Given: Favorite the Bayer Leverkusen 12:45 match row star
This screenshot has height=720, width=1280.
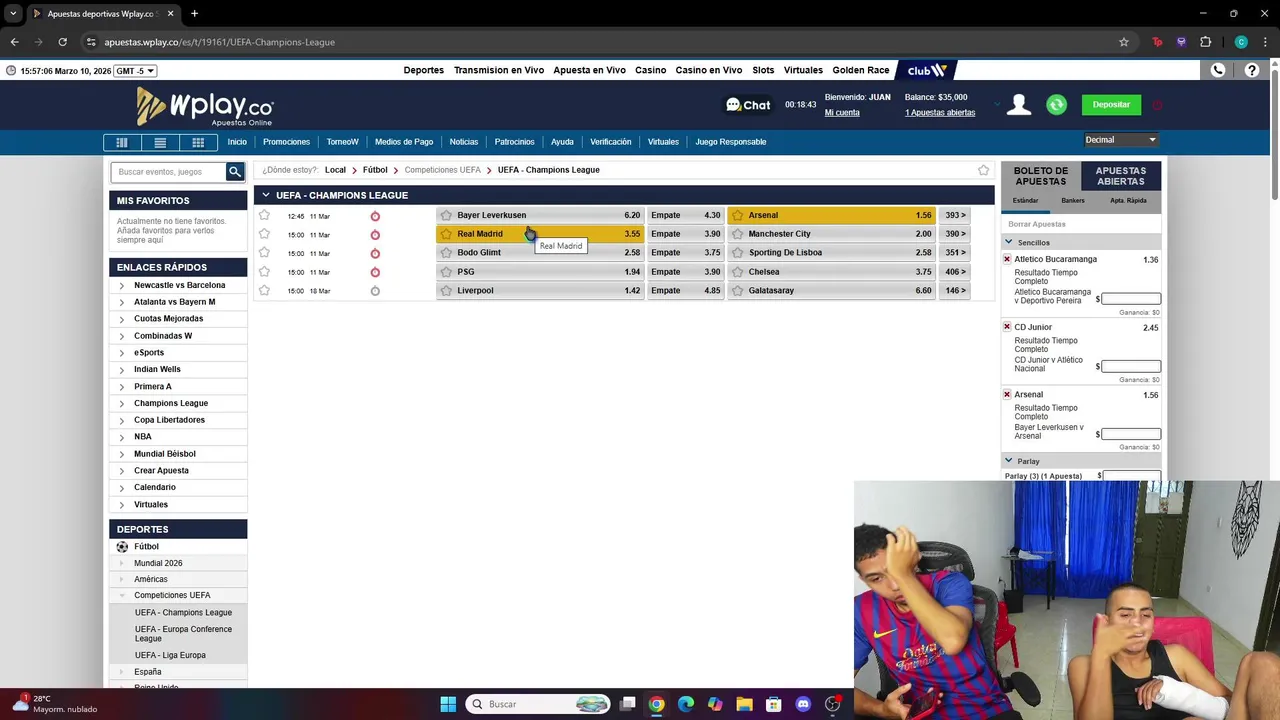Looking at the screenshot, I should [x=264, y=215].
